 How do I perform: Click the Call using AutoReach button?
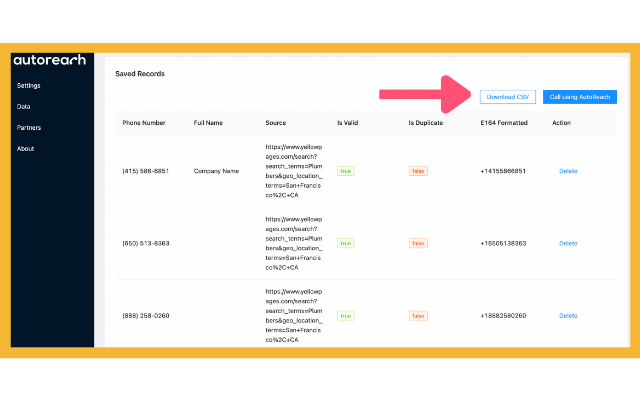(x=580, y=97)
